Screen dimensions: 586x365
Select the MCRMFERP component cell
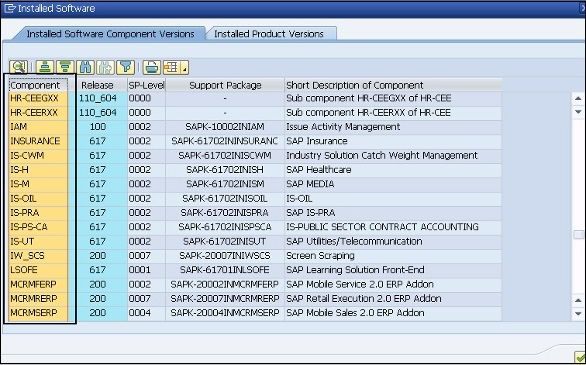pyautogui.click(x=38, y=284)
